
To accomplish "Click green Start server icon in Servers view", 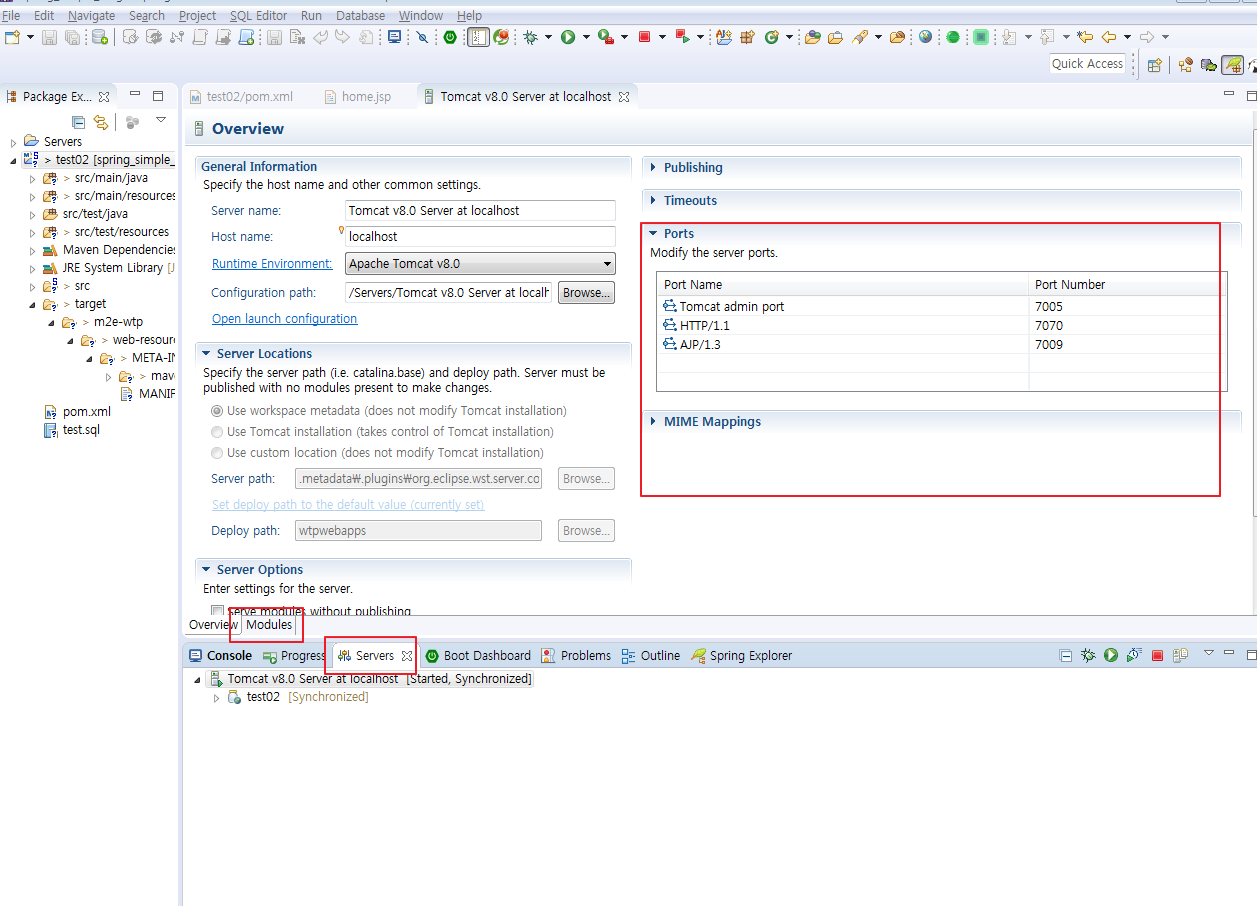I will click(x=1111, y=656).
